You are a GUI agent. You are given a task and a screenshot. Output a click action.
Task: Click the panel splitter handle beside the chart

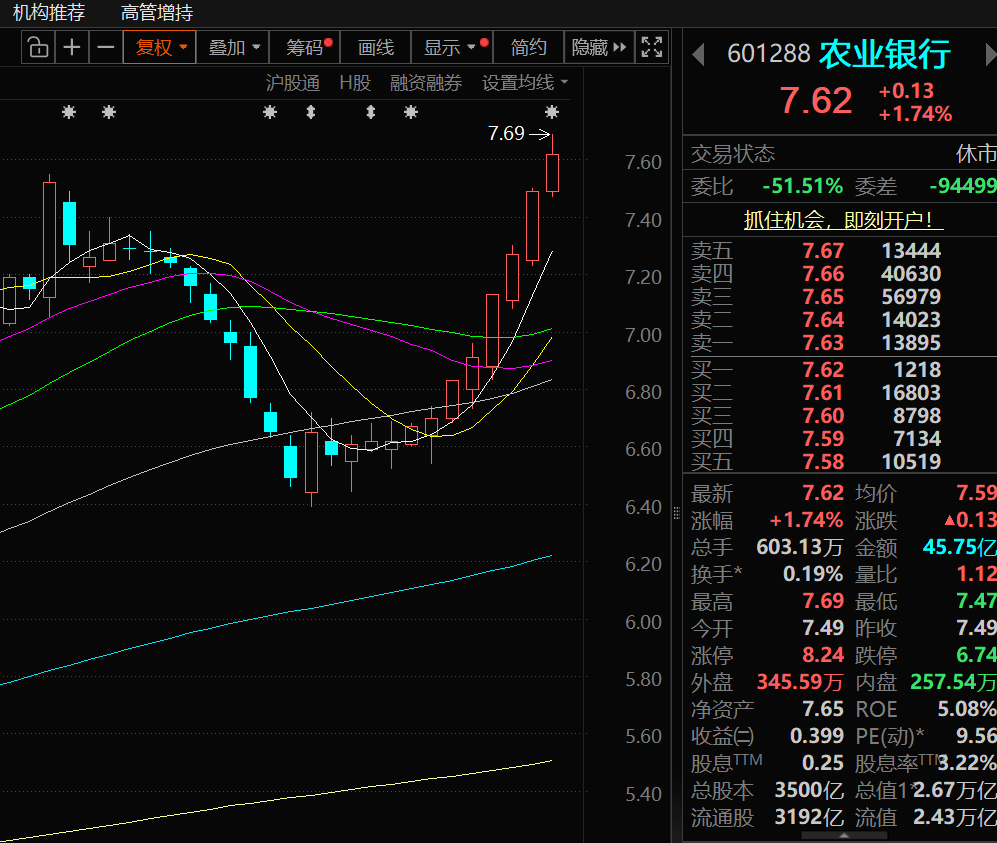point(675,512)
